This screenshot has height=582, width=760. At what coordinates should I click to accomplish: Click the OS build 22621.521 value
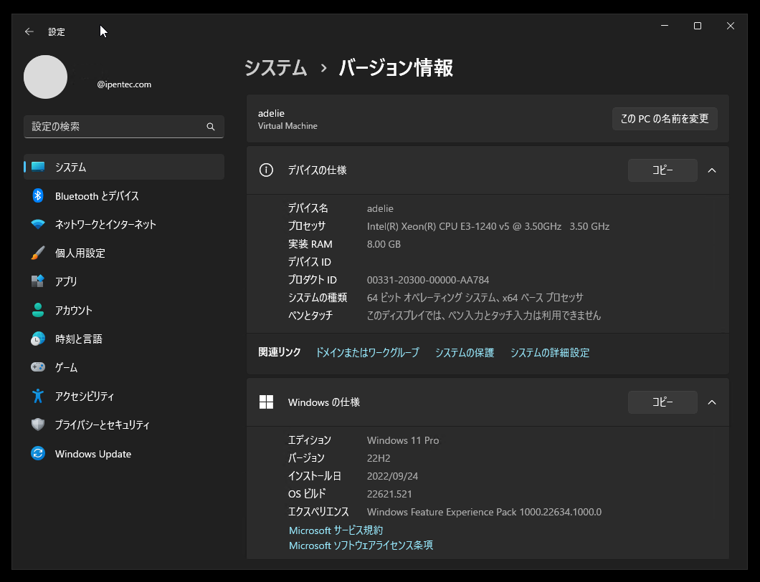pyautogui.click(x=389, y=494)
